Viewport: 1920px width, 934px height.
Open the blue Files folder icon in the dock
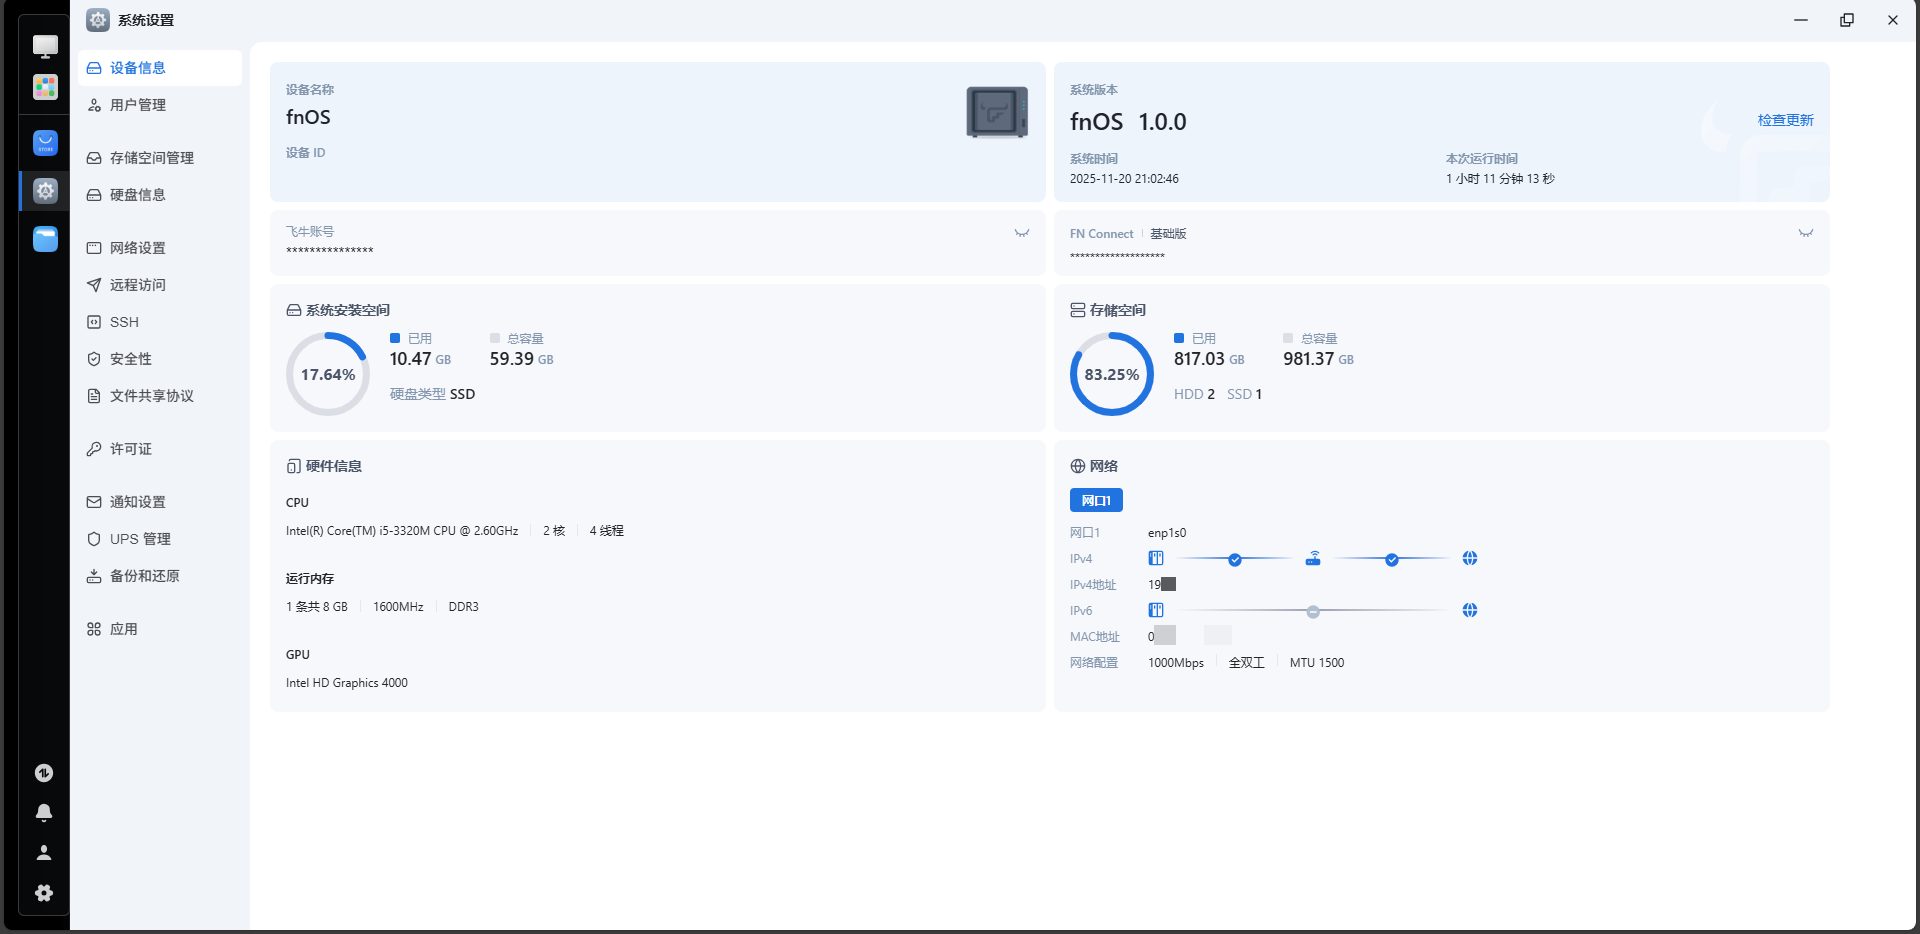tap(45, 239)
